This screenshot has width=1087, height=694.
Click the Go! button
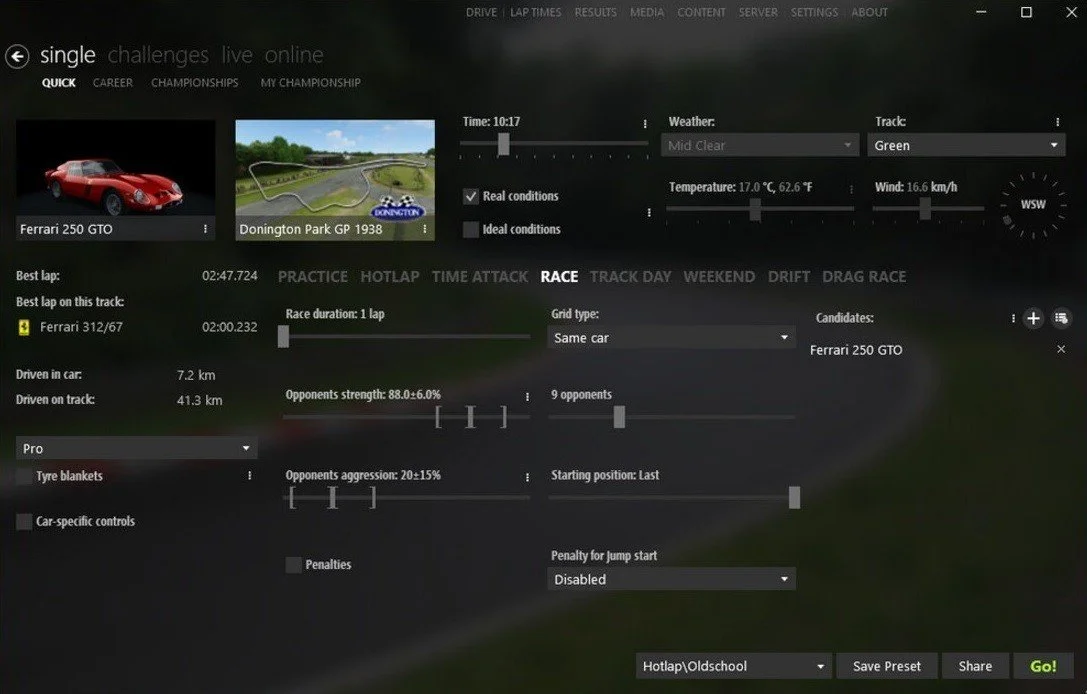(1043, 666)
